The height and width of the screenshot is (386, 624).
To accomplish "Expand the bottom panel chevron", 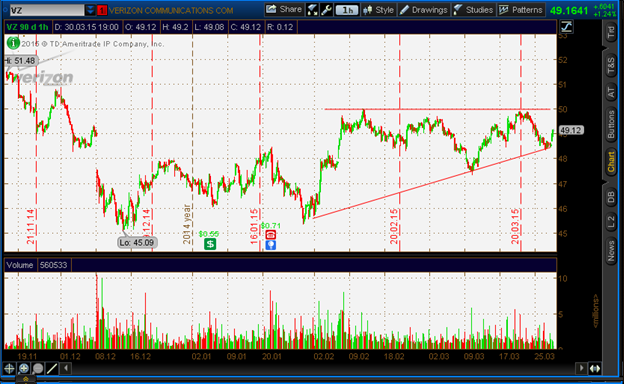I will 26,379.
